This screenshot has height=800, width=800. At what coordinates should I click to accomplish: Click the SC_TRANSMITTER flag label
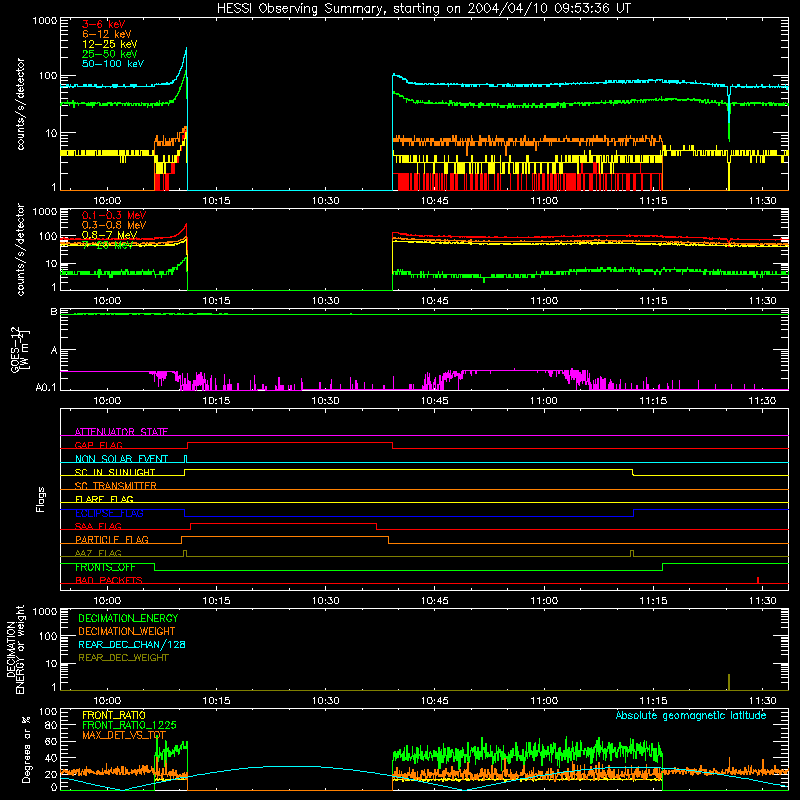(115, 486)
